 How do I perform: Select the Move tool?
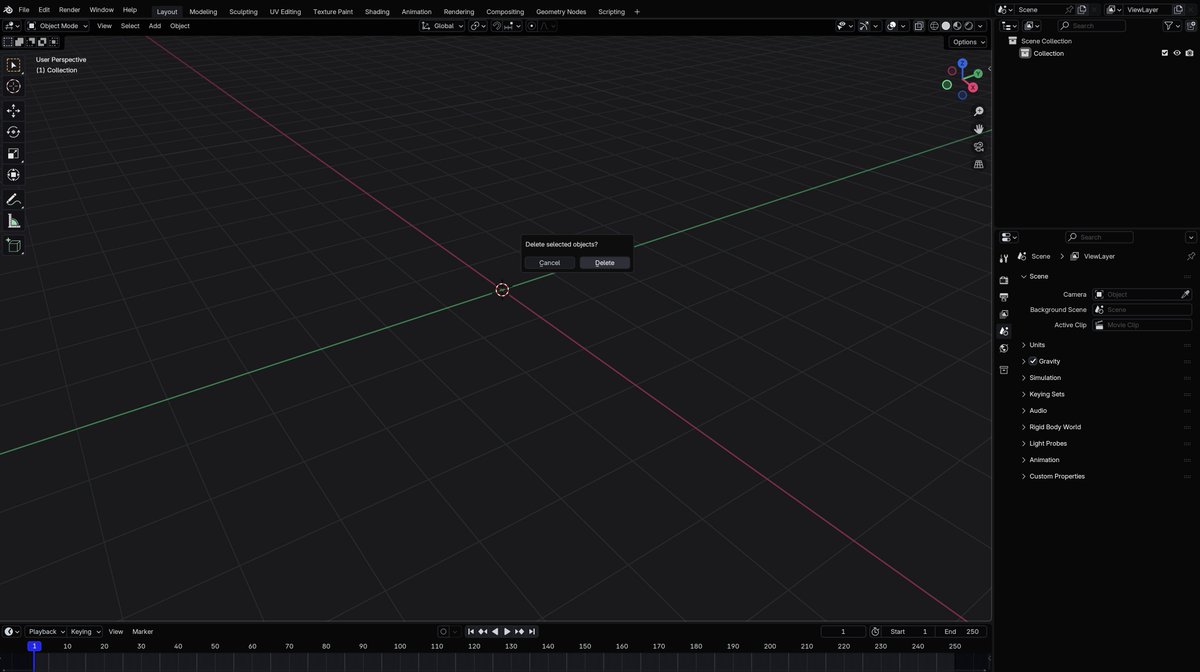click(x=13, y=111)
